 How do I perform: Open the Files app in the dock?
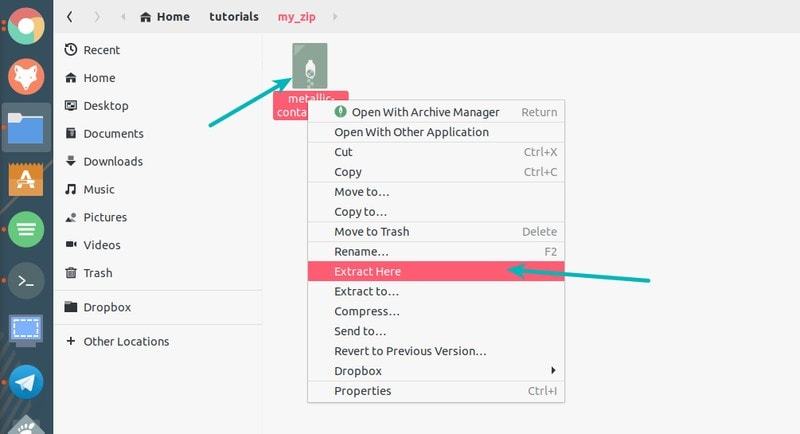26,127
